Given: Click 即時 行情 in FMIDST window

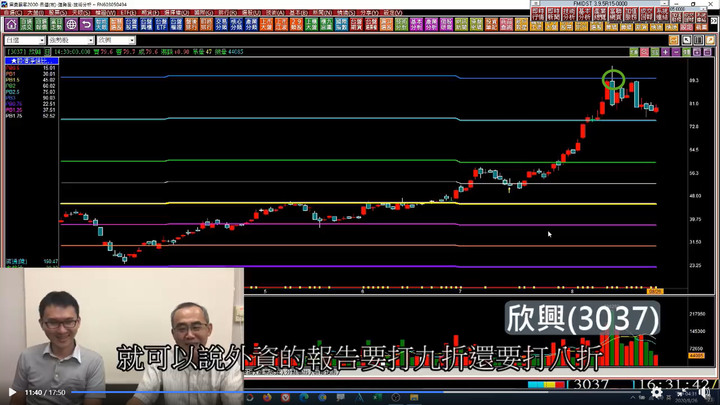Looking at the screenshot, I should point(538,14).
